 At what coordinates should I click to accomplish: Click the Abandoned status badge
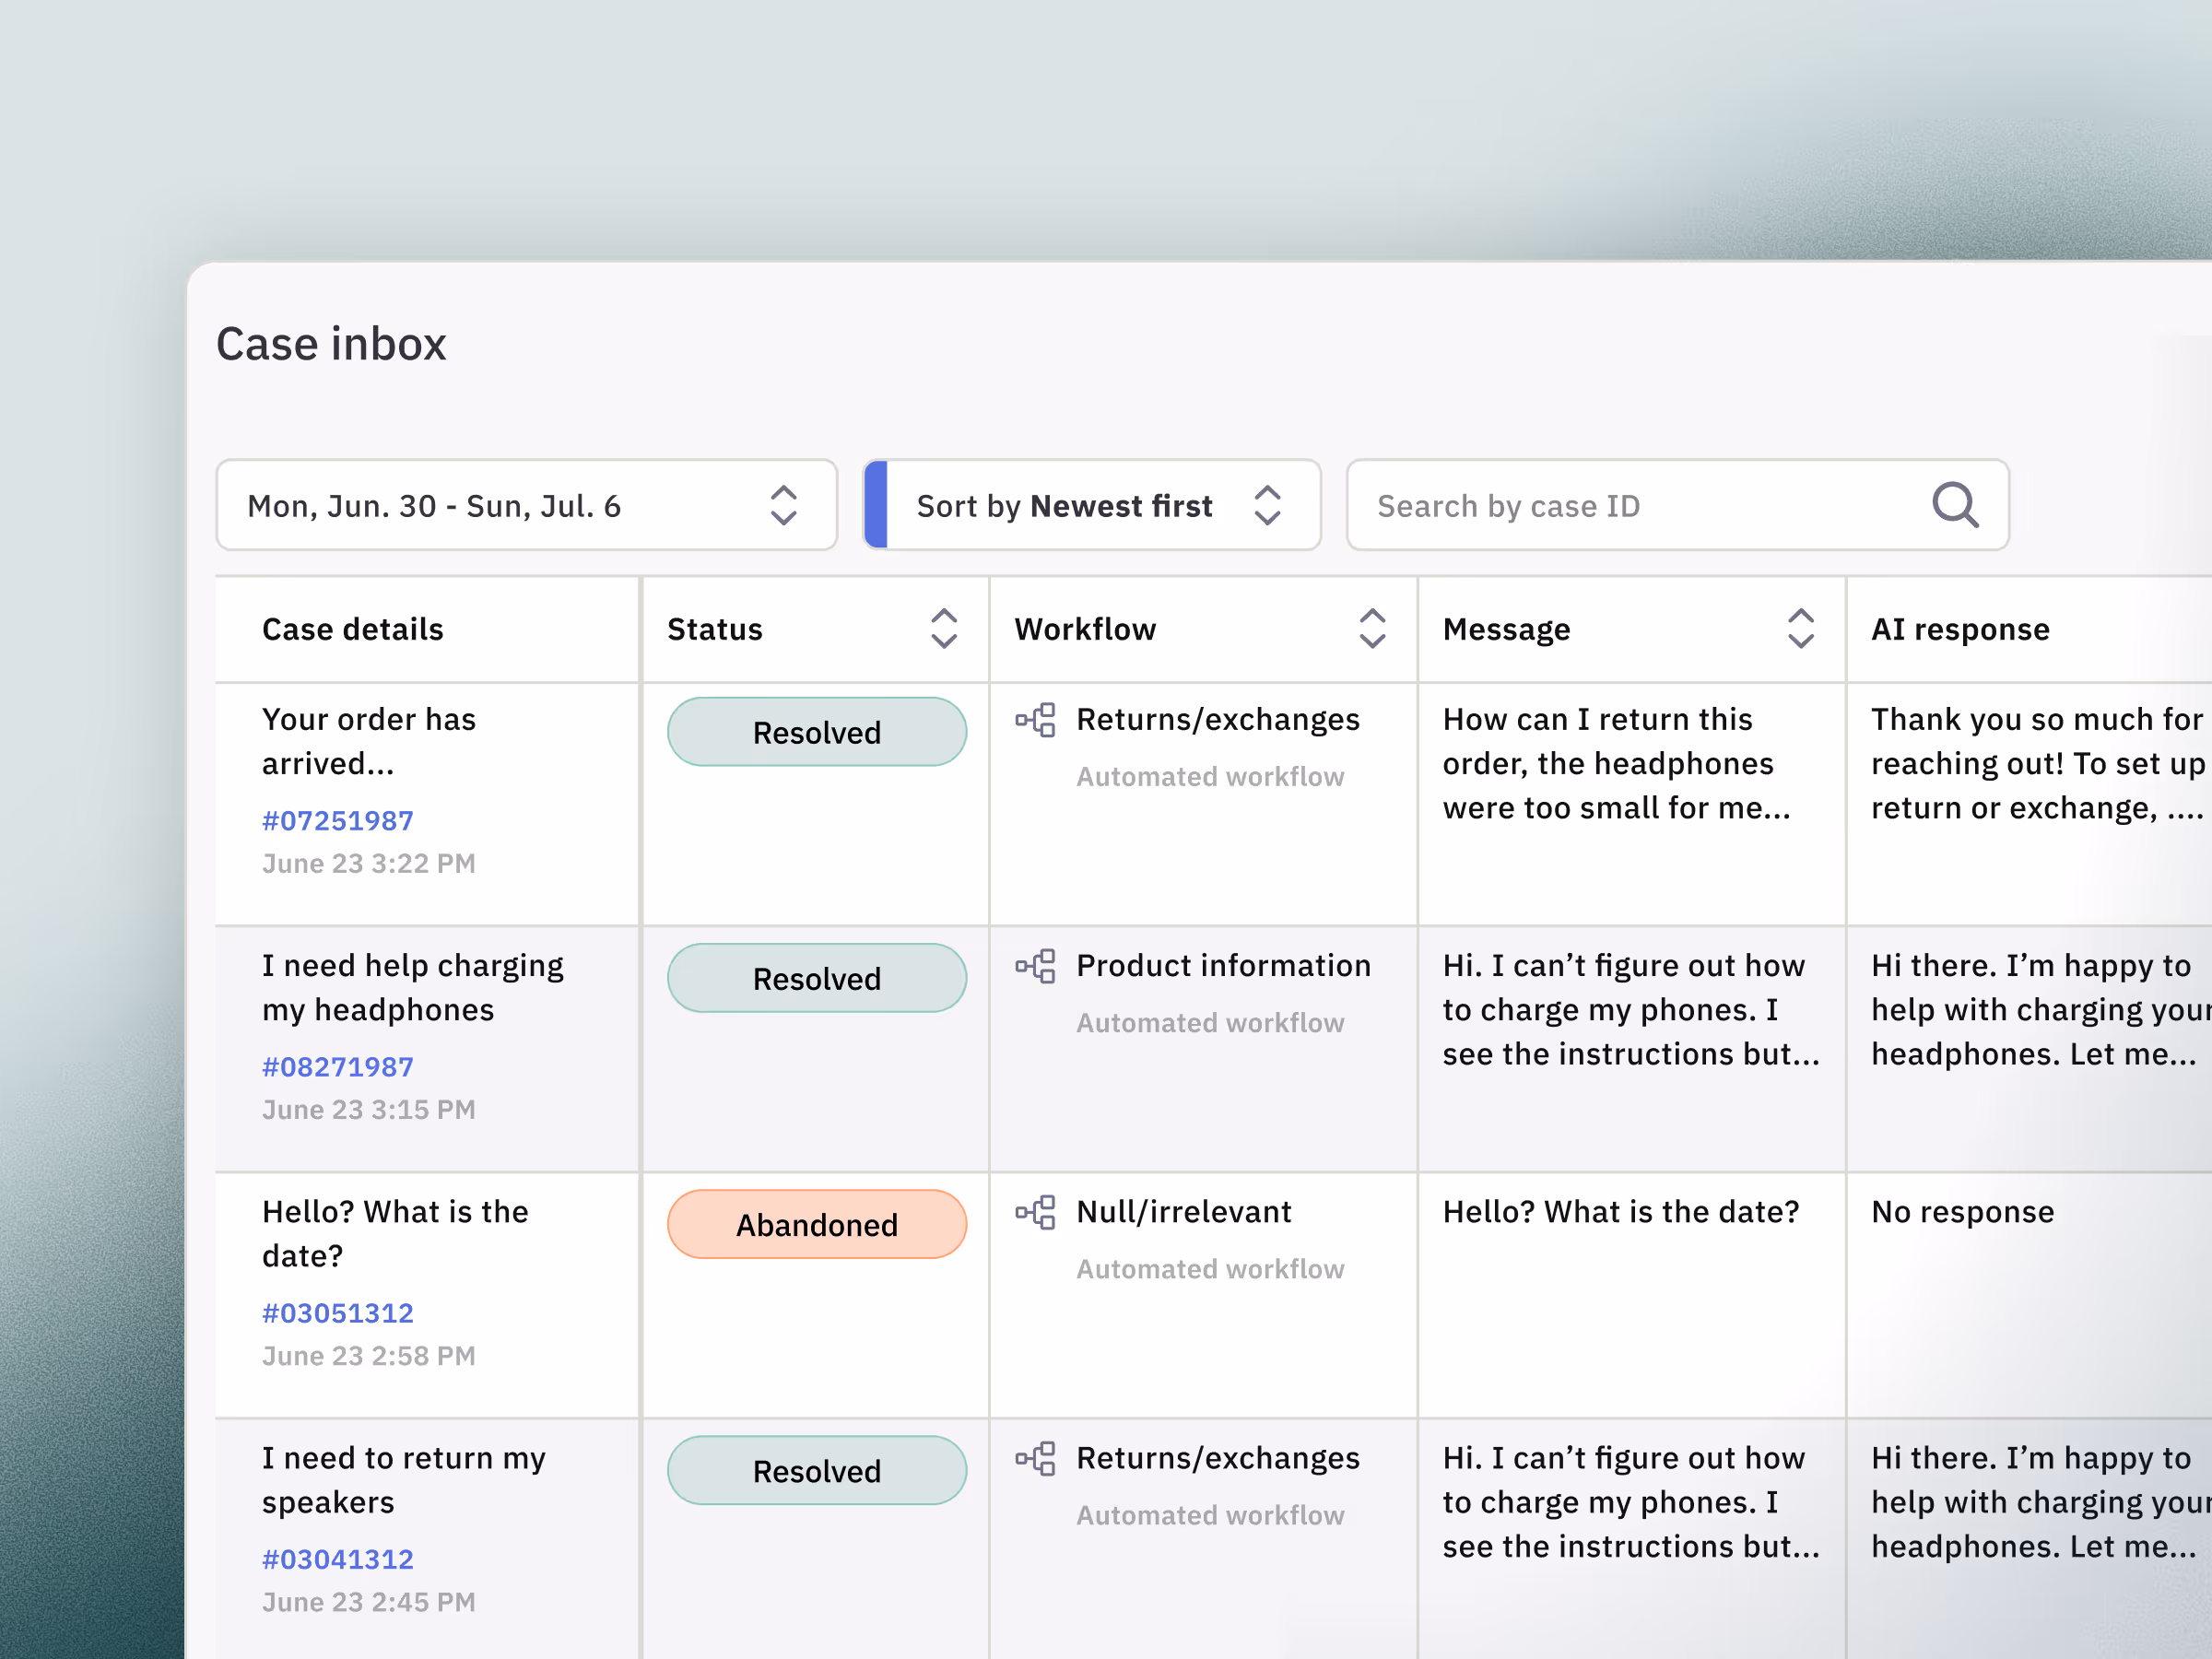(816, 1224)
